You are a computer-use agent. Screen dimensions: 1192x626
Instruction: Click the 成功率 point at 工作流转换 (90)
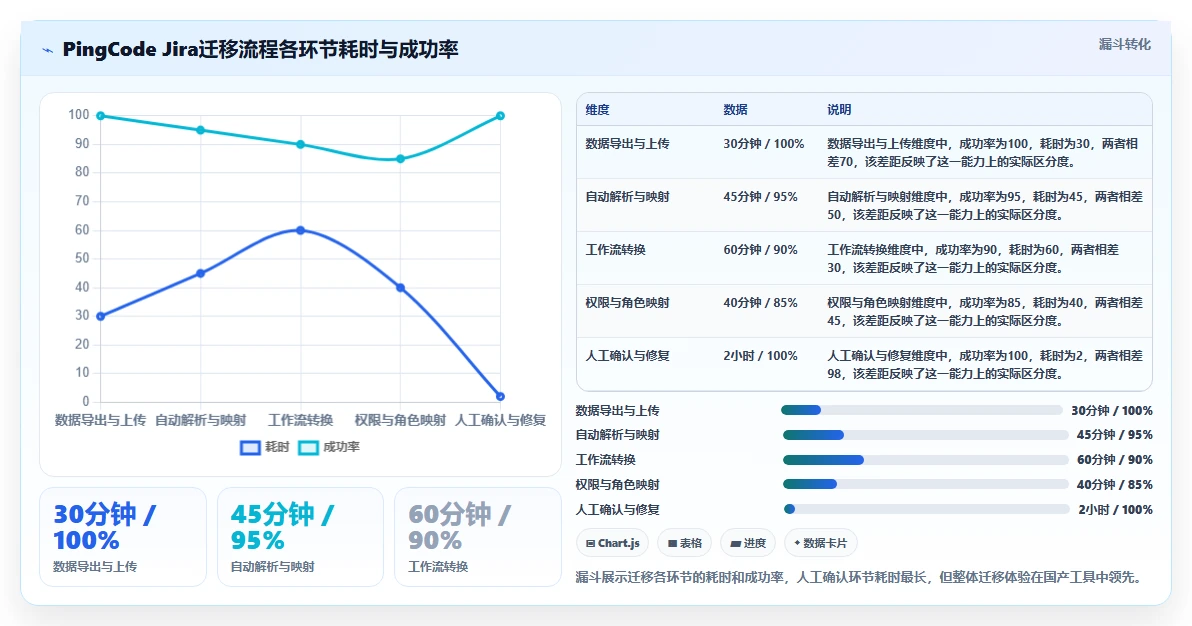(x=300, y=145)
